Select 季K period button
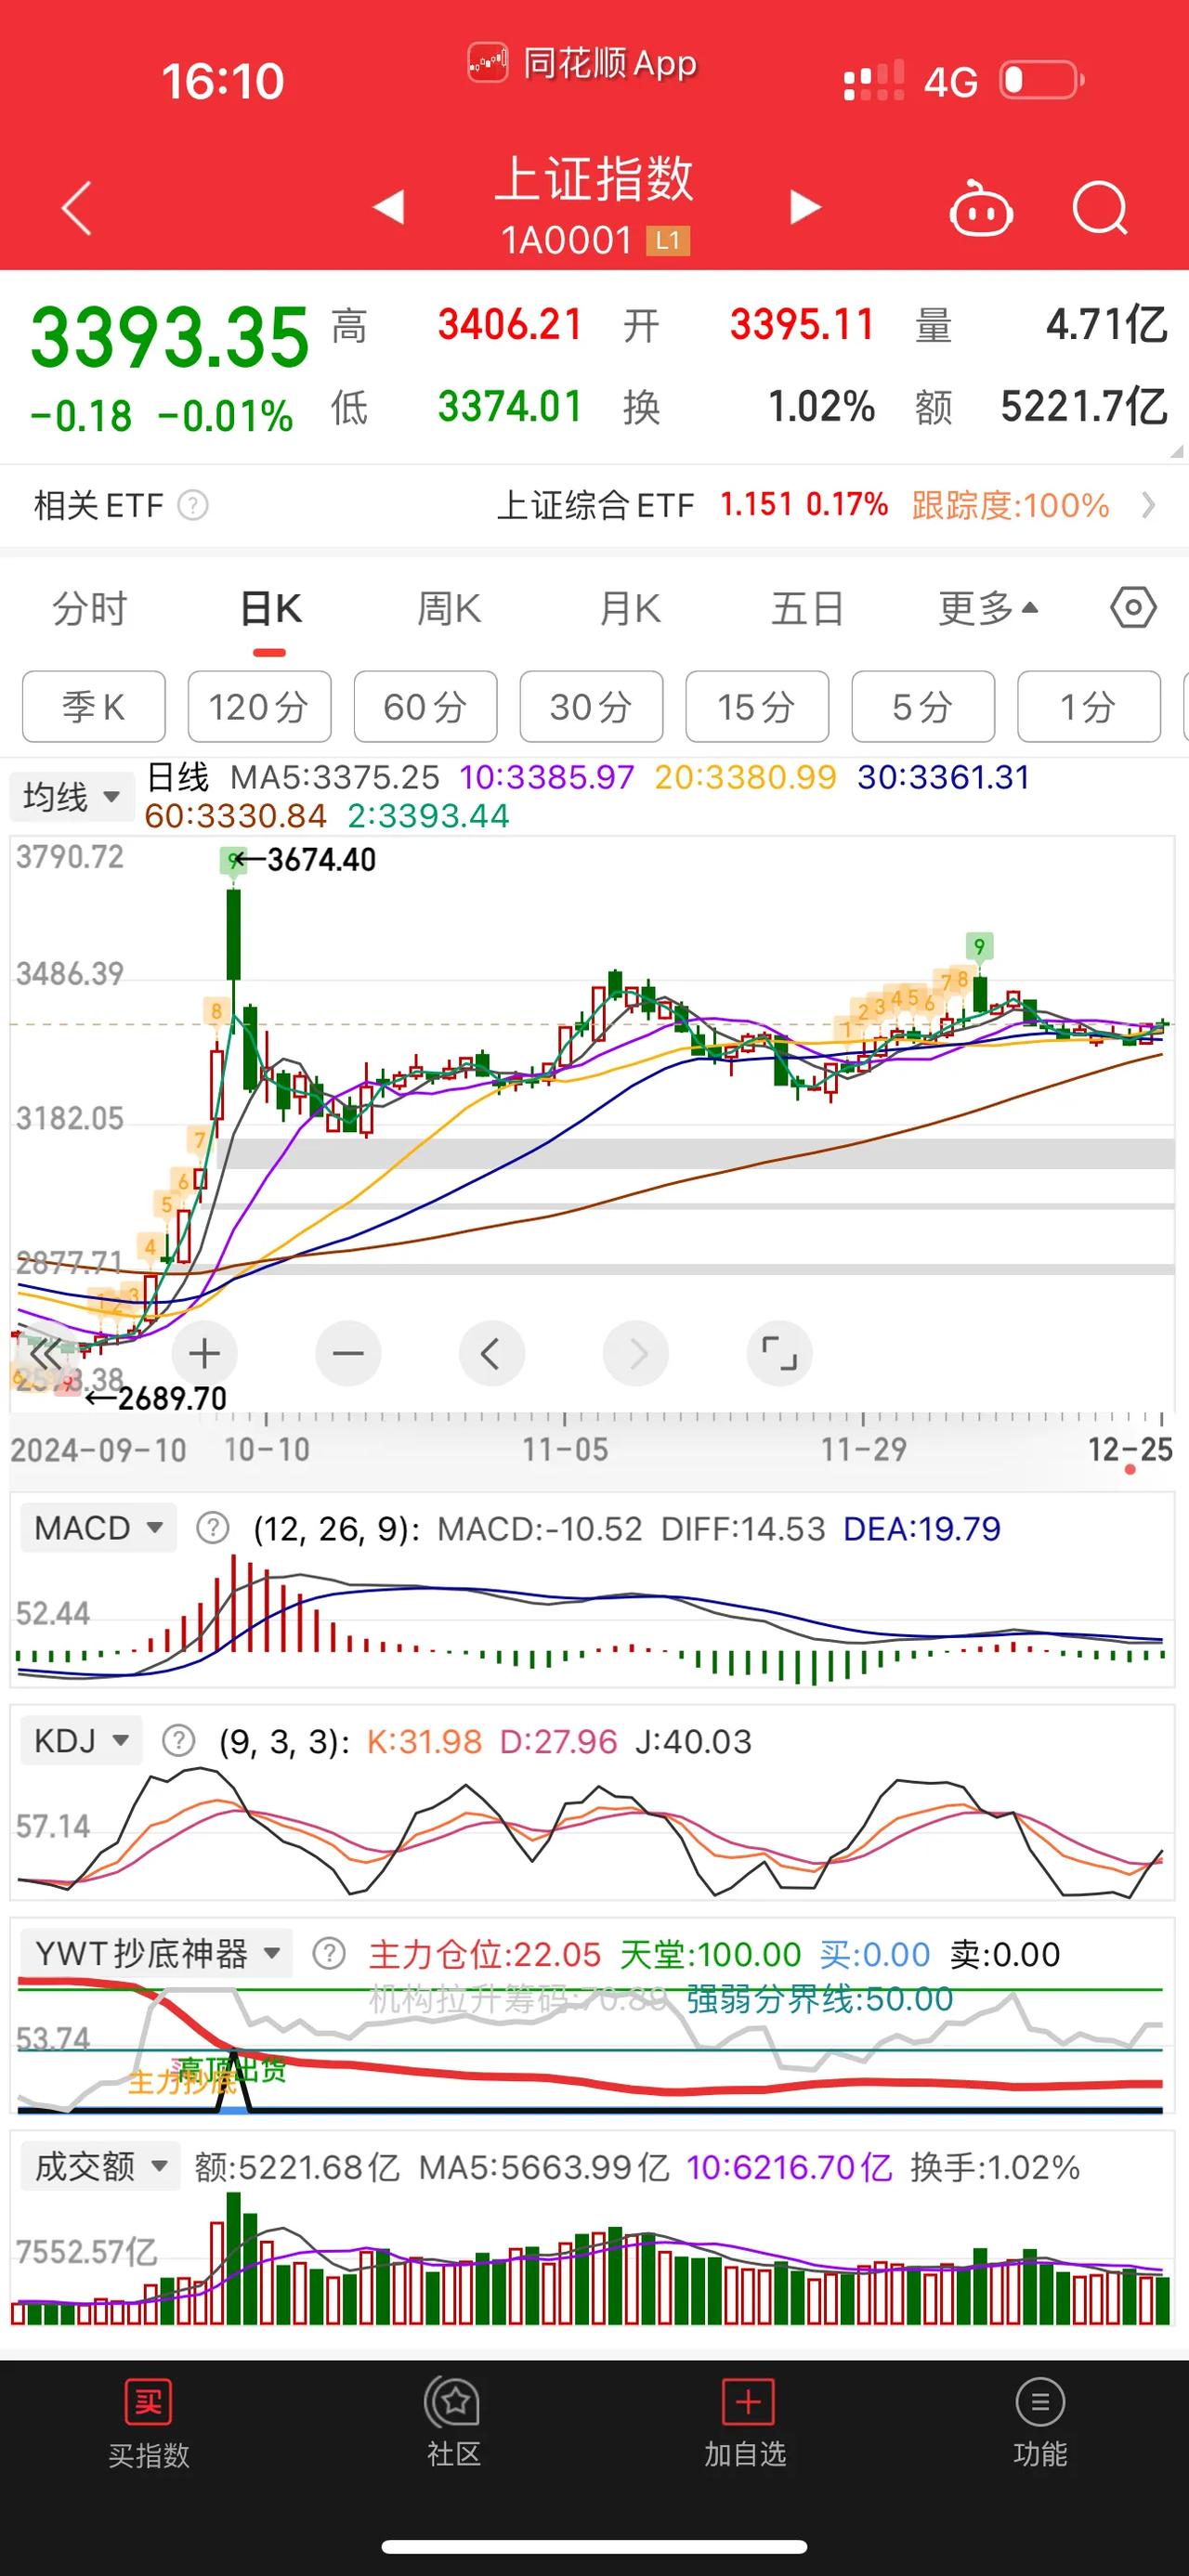The image size is (1189, 2576). tap(94, 707)
